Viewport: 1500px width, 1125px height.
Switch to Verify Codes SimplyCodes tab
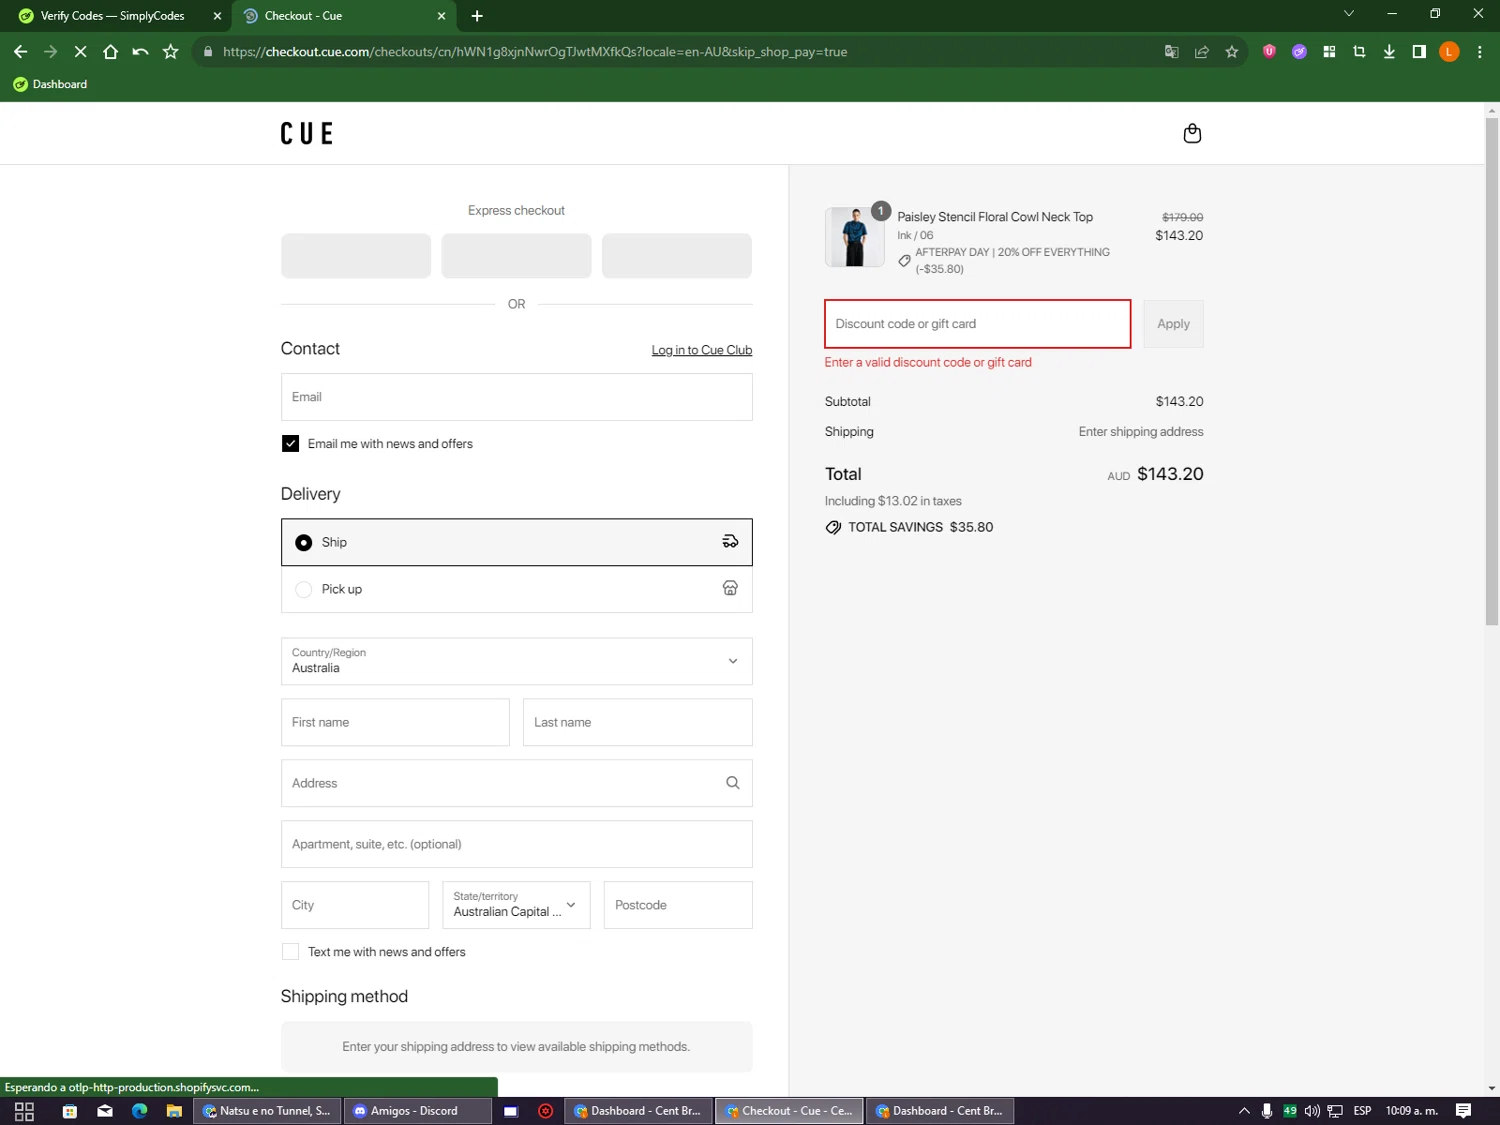coord(113,16)
